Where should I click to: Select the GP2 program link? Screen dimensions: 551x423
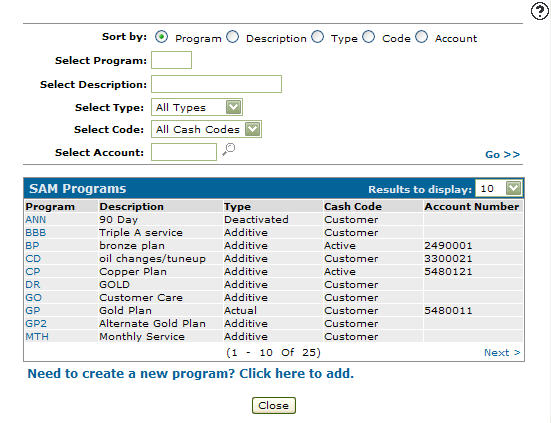(x=36, y=324)
